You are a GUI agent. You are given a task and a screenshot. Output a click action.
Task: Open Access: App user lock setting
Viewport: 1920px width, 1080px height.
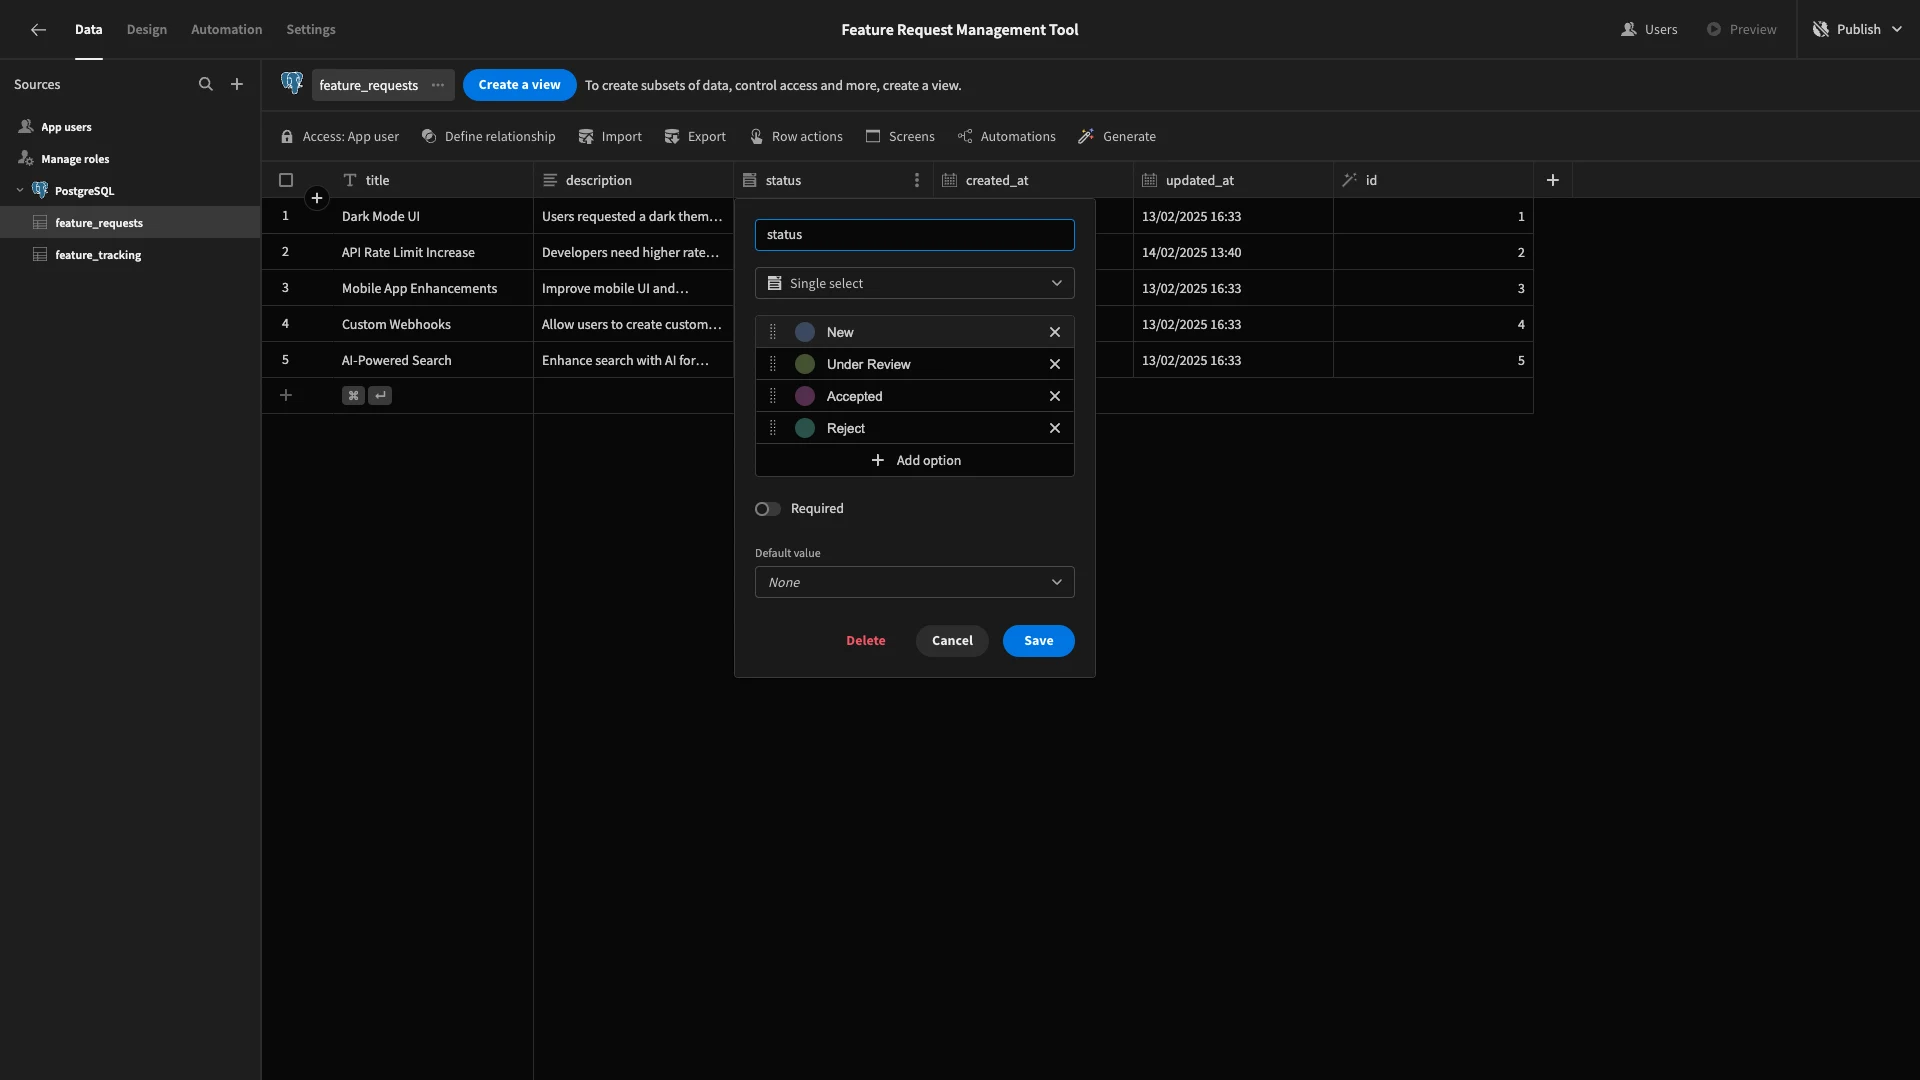pyautogui.click(x=339, y=137)
